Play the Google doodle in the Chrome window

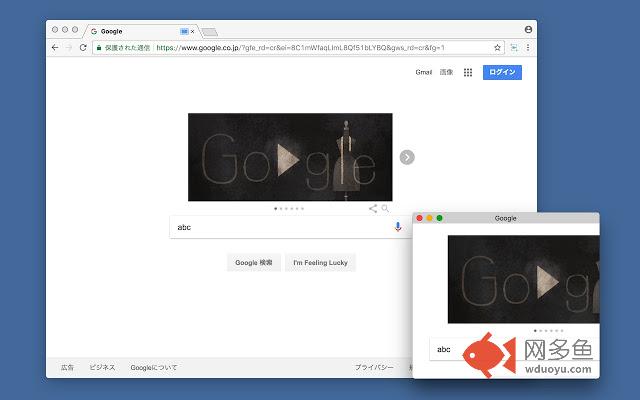tap(288, 160)
